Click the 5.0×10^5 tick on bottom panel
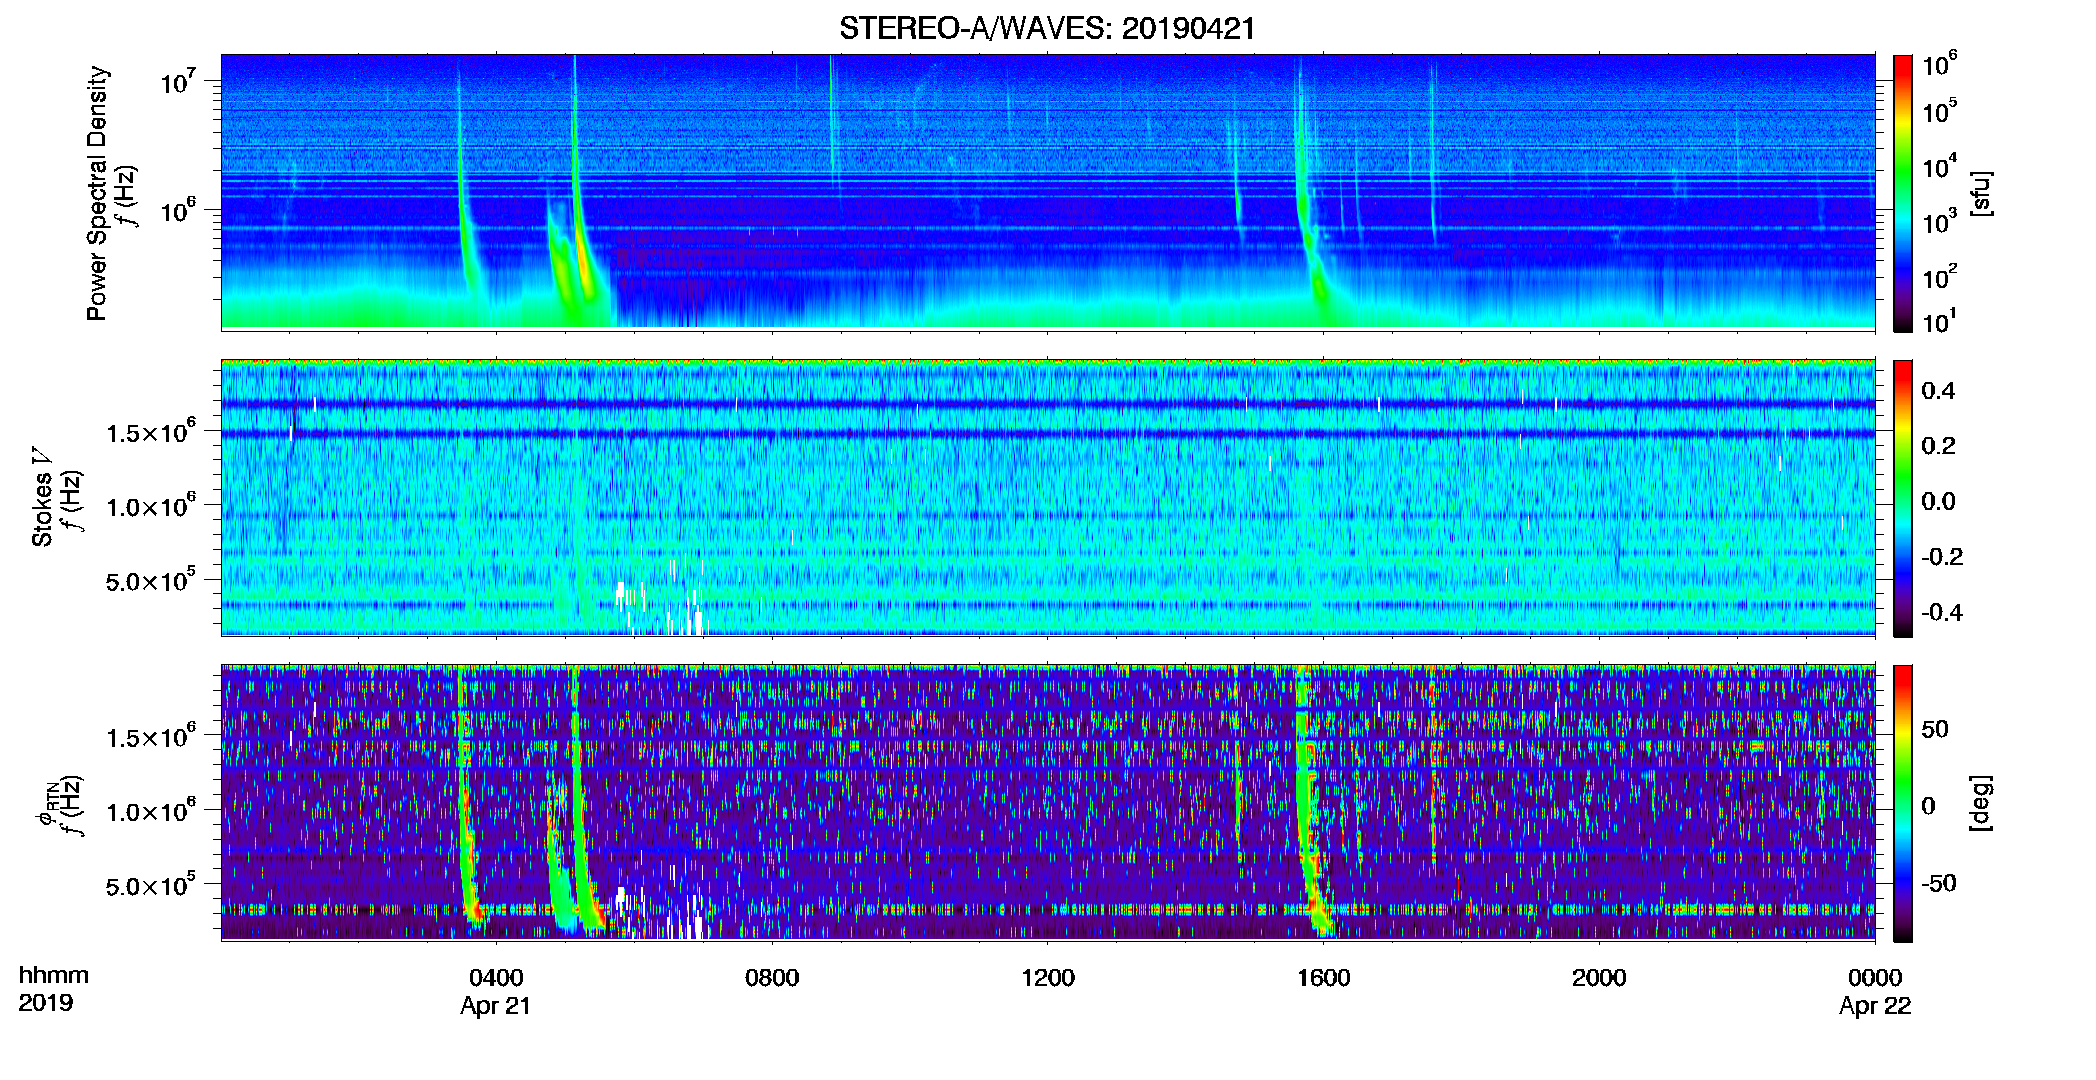Image resolution: width=2096 pixels, height=1080 pixels. tap(151, 885)
